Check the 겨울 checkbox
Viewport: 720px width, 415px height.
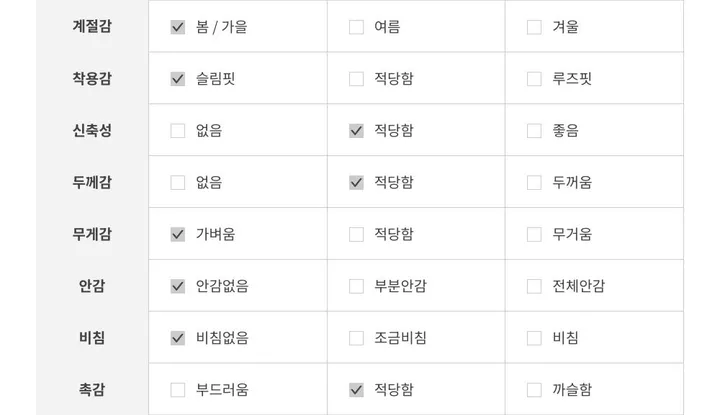point(534,27)
